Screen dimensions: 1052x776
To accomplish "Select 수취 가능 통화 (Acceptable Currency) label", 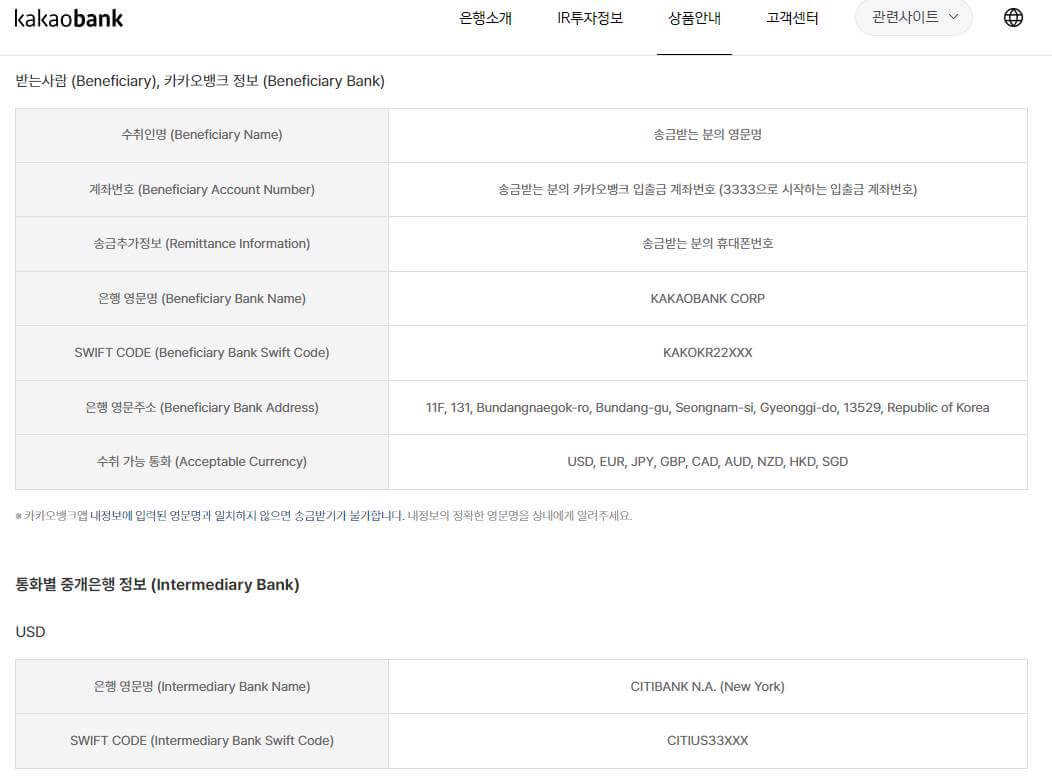I will 202,461.
